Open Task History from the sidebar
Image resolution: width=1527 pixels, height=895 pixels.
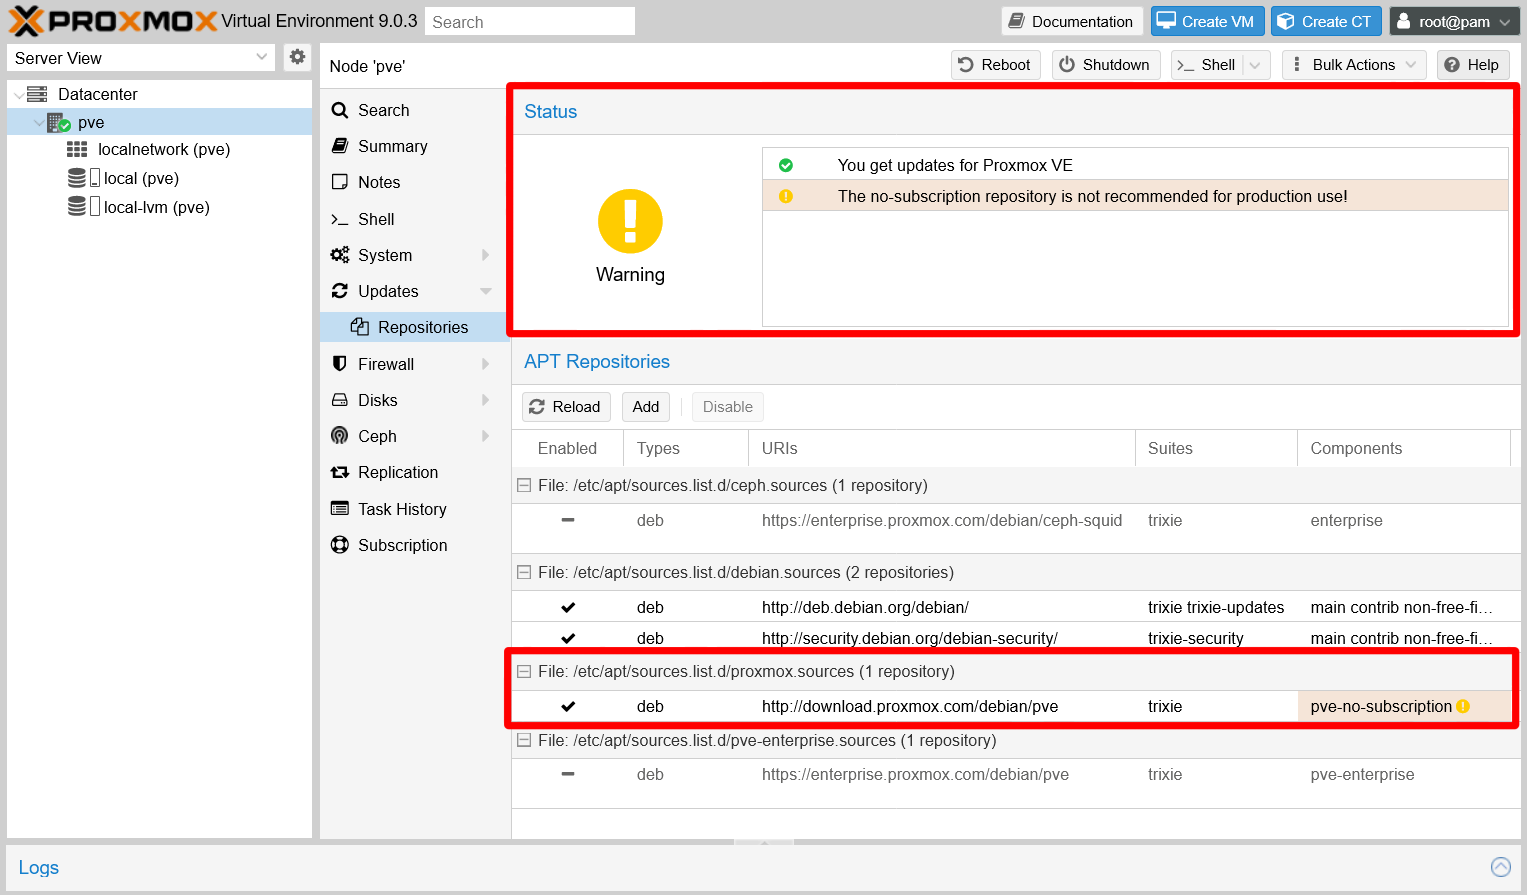[340, 509]
